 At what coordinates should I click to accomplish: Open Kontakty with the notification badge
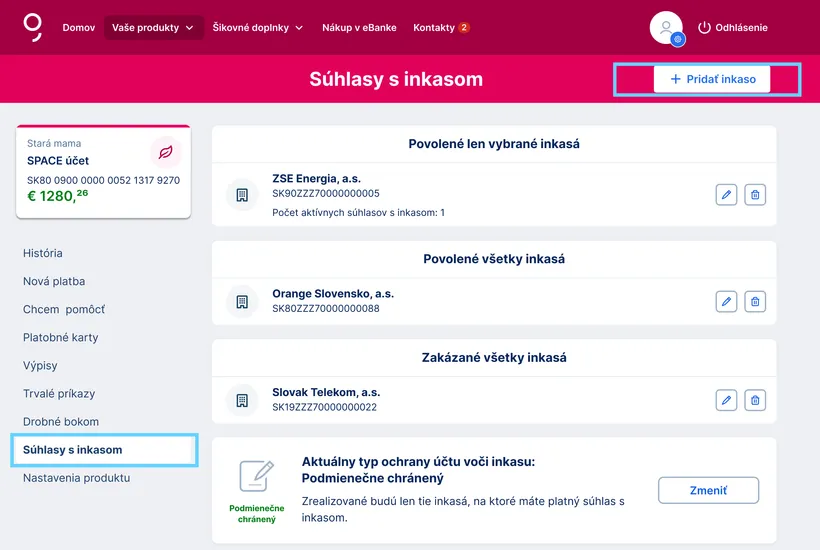pyautogui.click(x=441, y=28)
